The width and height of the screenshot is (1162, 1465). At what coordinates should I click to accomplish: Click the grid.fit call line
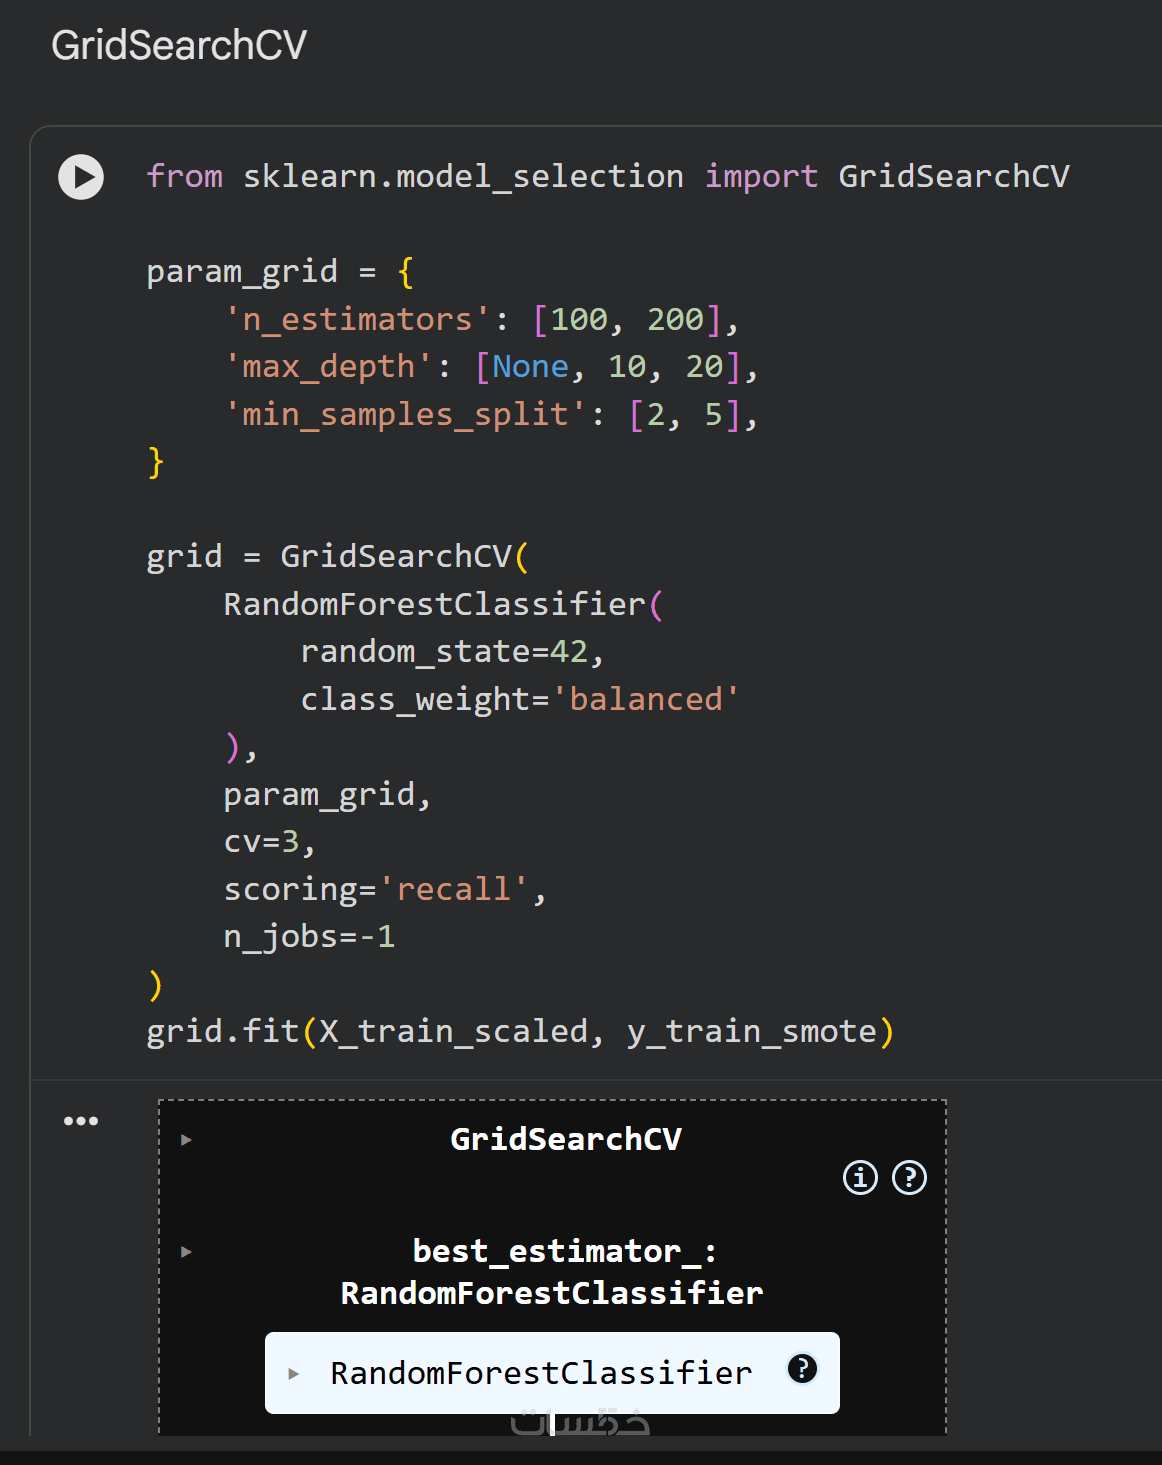point(520,1032)
